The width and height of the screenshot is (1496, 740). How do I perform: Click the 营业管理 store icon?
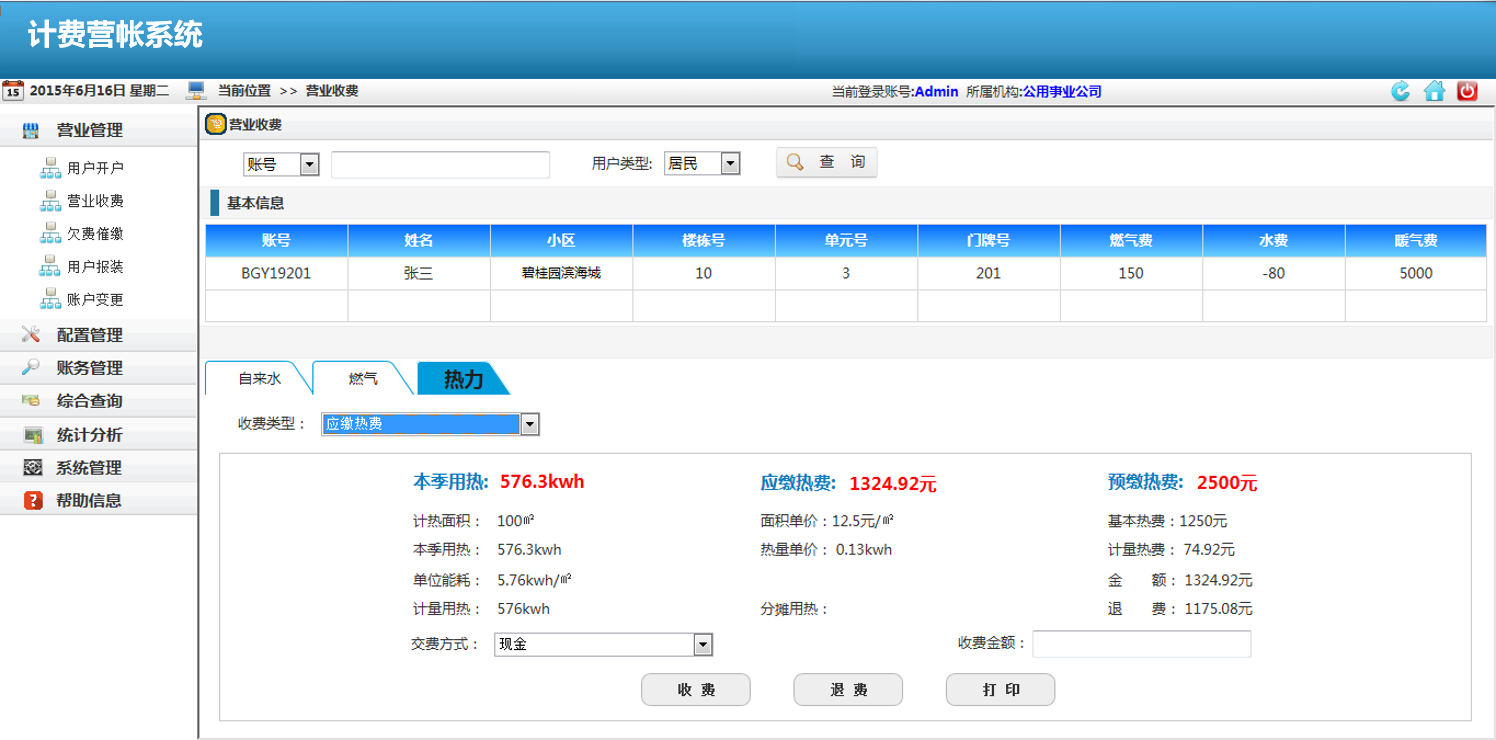(31, 130)
